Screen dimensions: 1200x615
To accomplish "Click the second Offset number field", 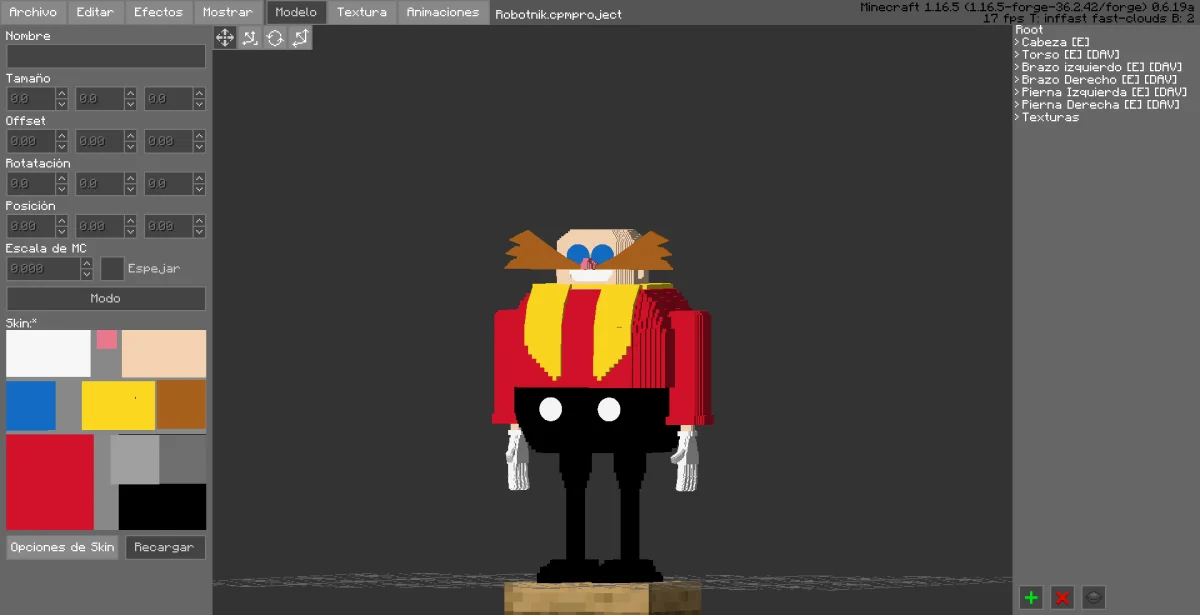I will [x=100, y=142].
